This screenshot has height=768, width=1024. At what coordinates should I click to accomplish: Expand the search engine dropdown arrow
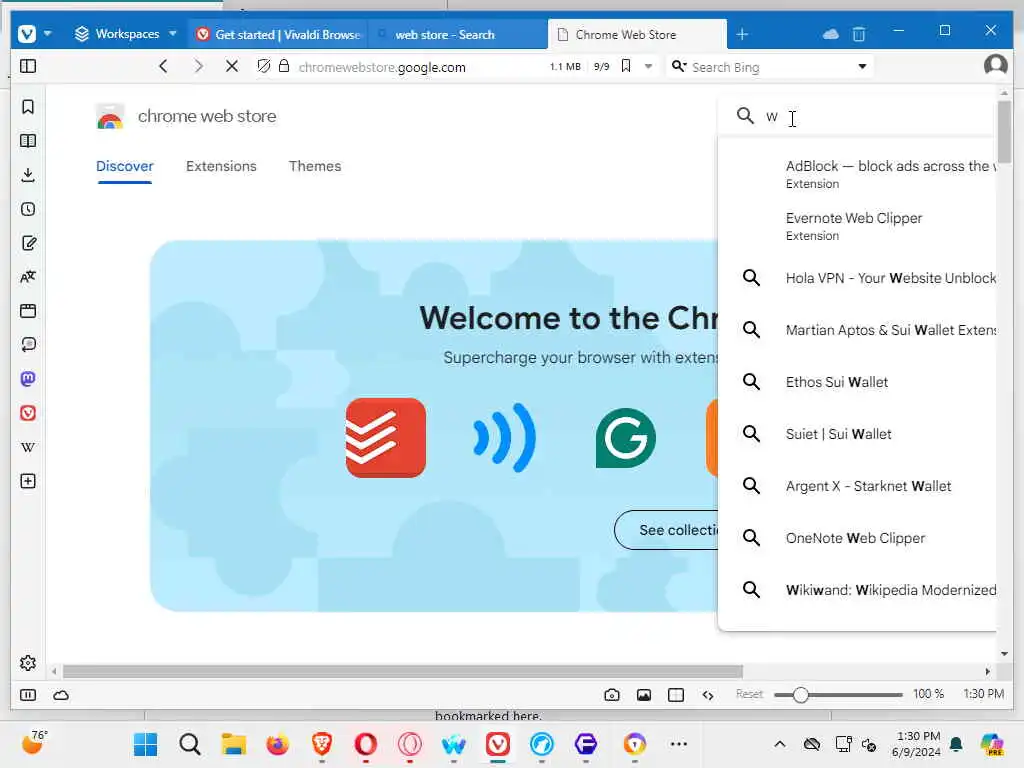click(x=862, y=66)
